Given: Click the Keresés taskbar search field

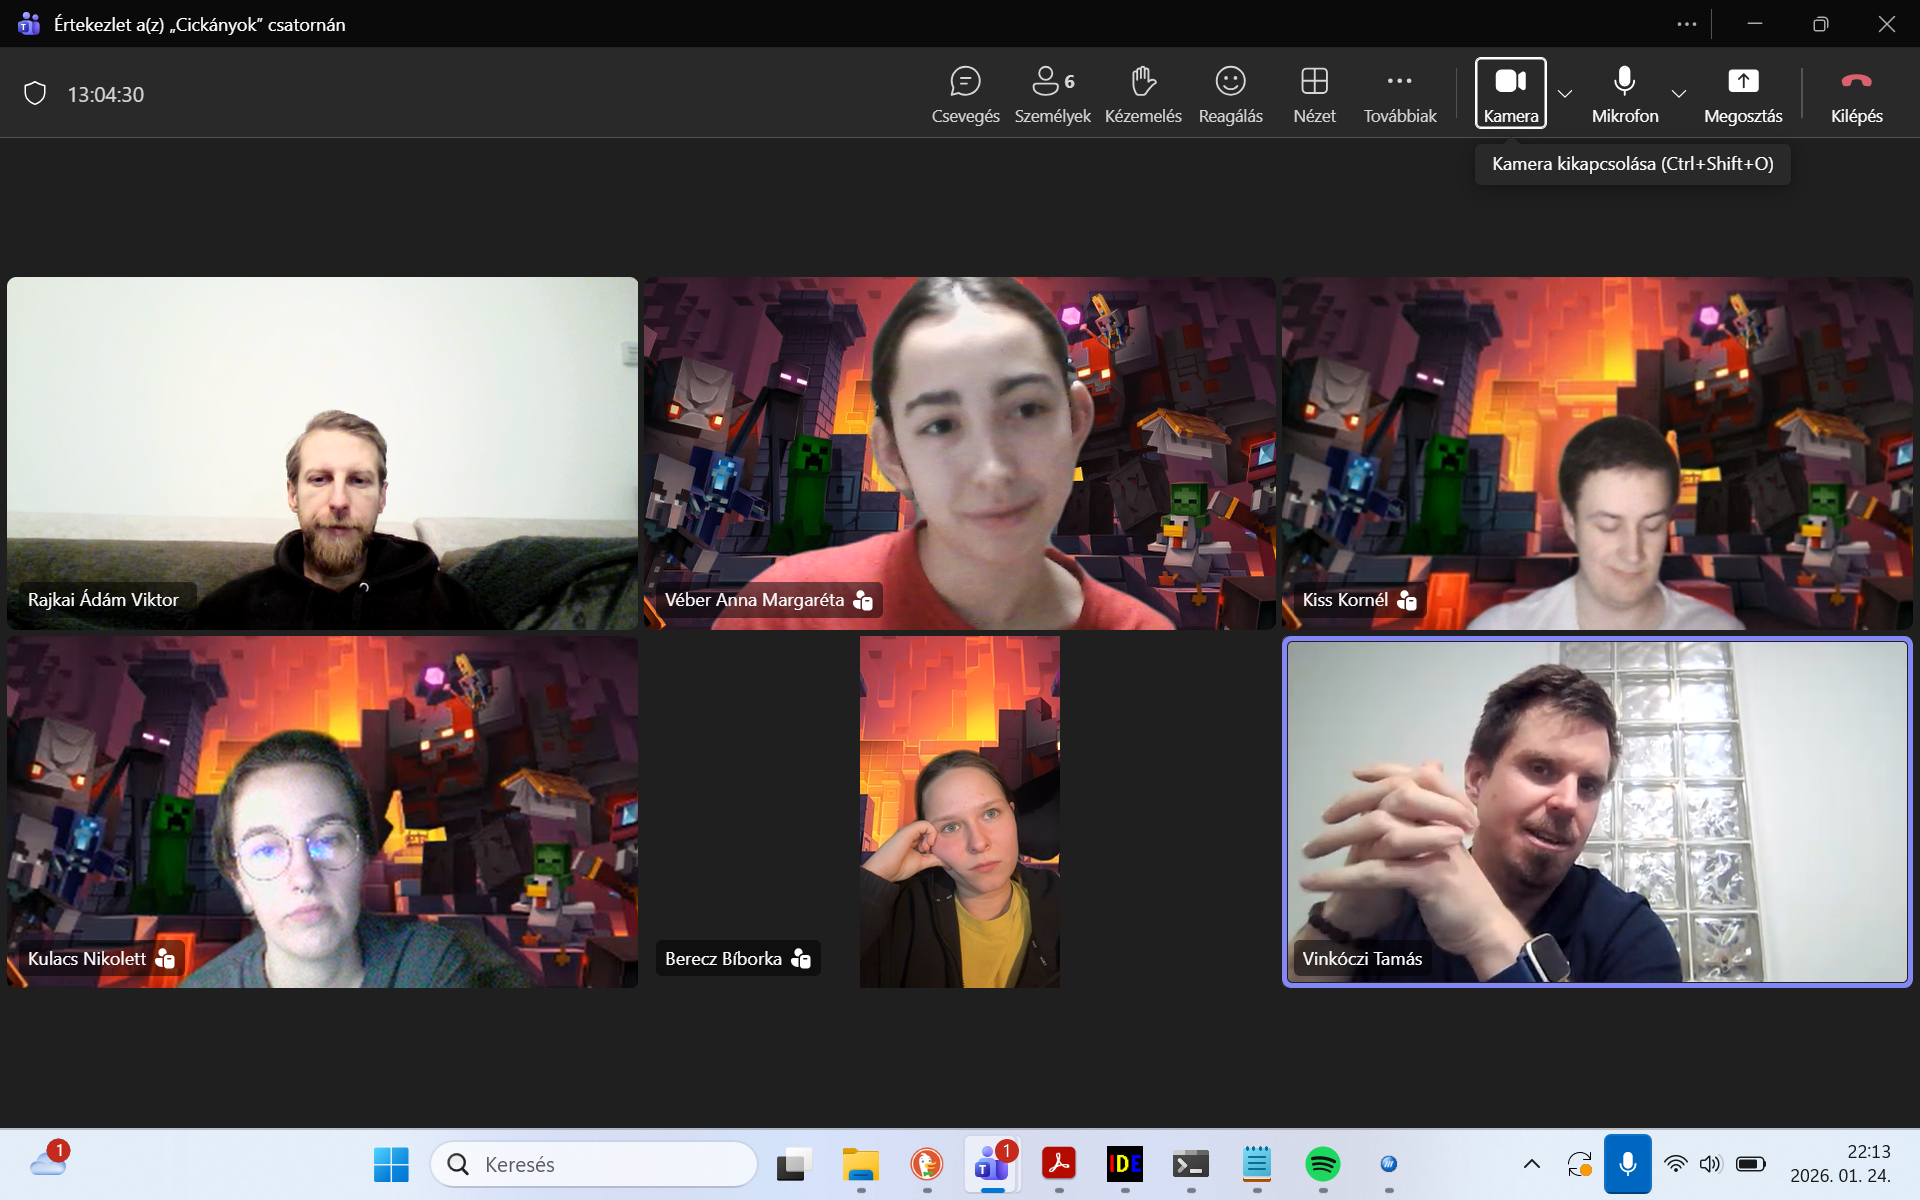Looking at the screenshot, I should pos(594,1164).
